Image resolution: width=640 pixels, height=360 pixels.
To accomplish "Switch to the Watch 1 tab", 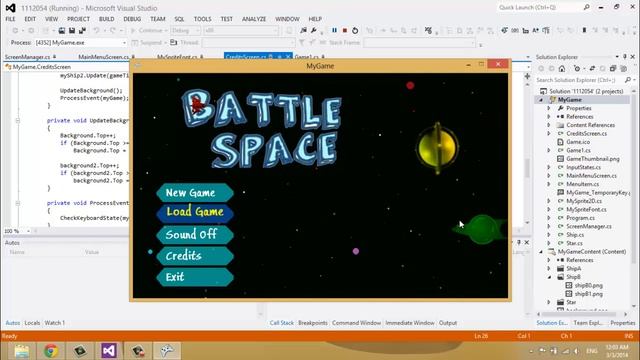I will click(x=55, y=323).
